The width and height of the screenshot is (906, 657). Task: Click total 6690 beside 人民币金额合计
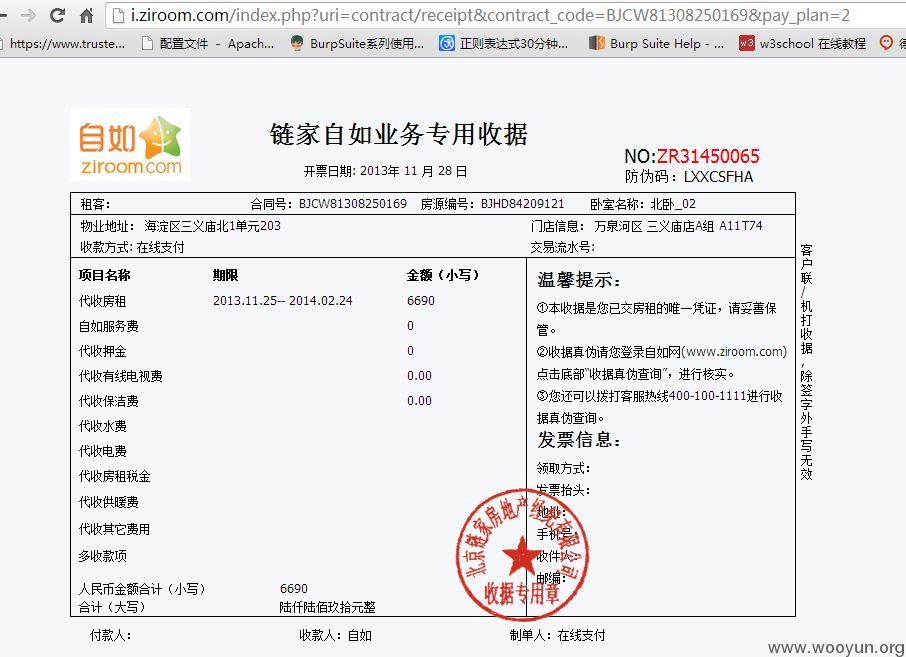294,588
